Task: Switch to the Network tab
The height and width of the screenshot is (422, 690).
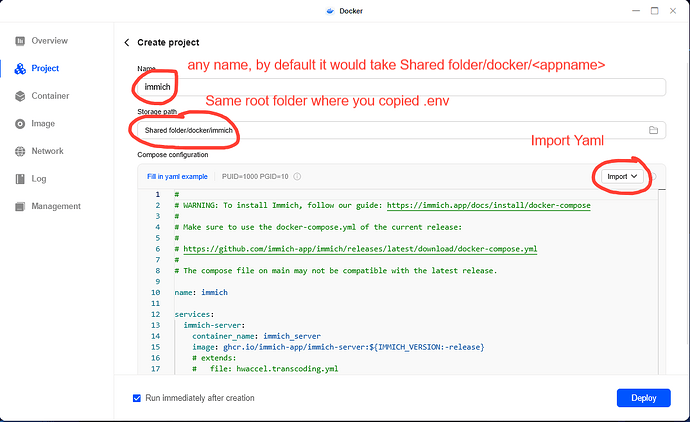Action: [48, 151]
